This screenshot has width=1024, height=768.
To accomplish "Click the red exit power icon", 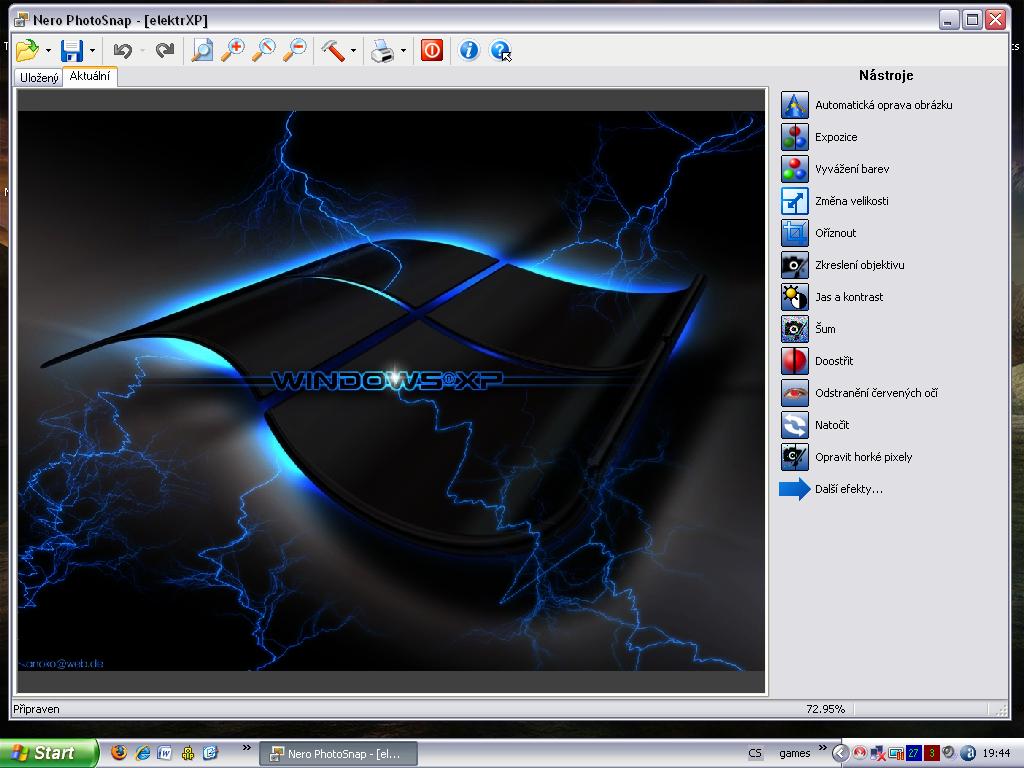I will pyautogui.click(x=432, y=50).
